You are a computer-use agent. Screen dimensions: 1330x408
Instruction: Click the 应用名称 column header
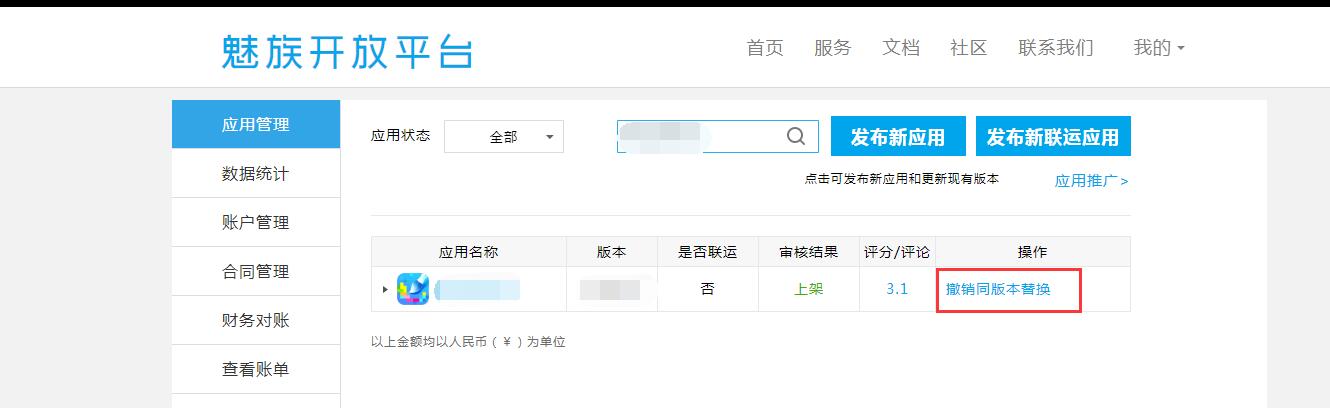tap(468, 252)
